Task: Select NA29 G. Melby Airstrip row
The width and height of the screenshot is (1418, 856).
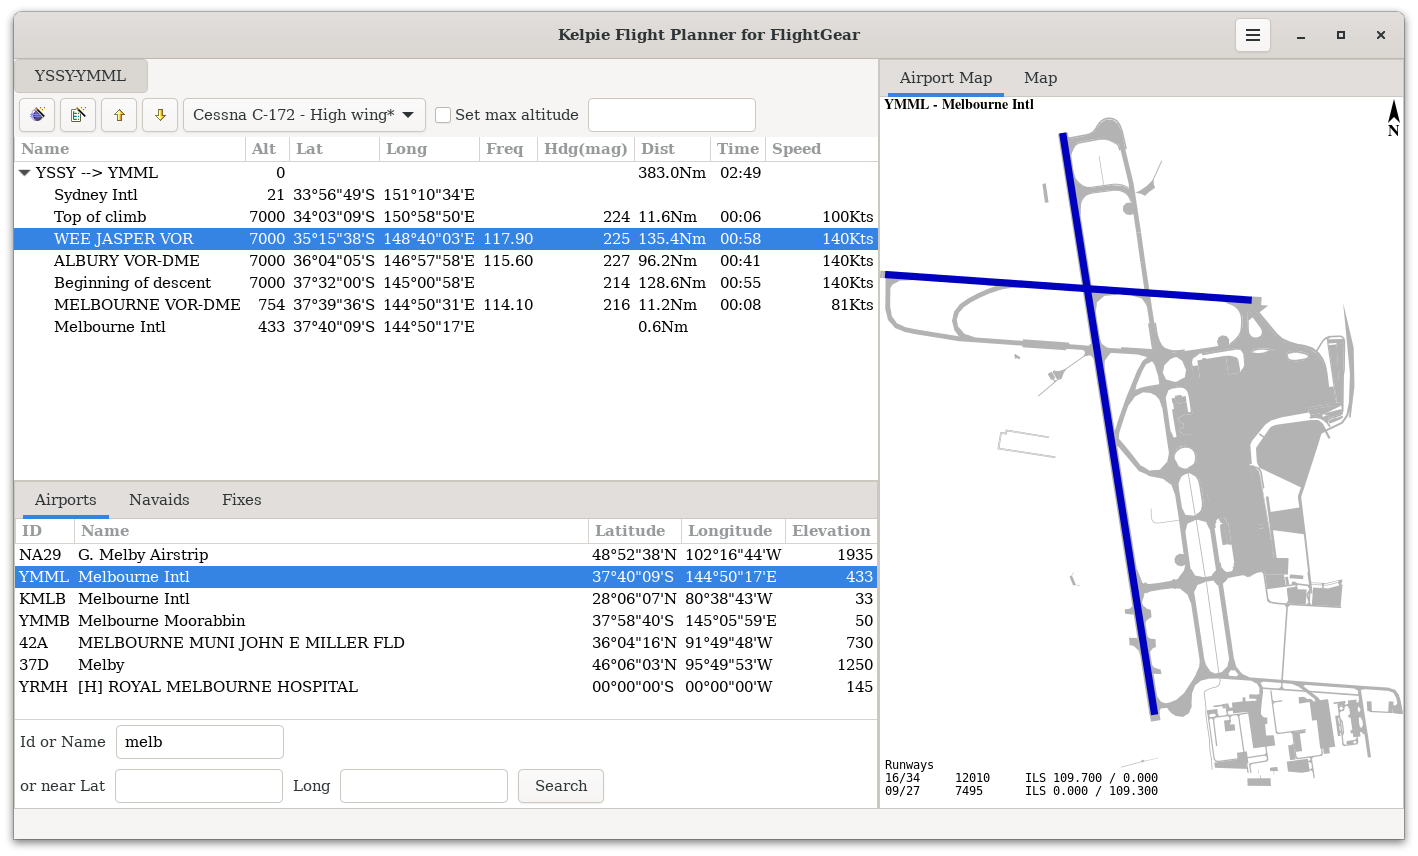Action: 446,555
